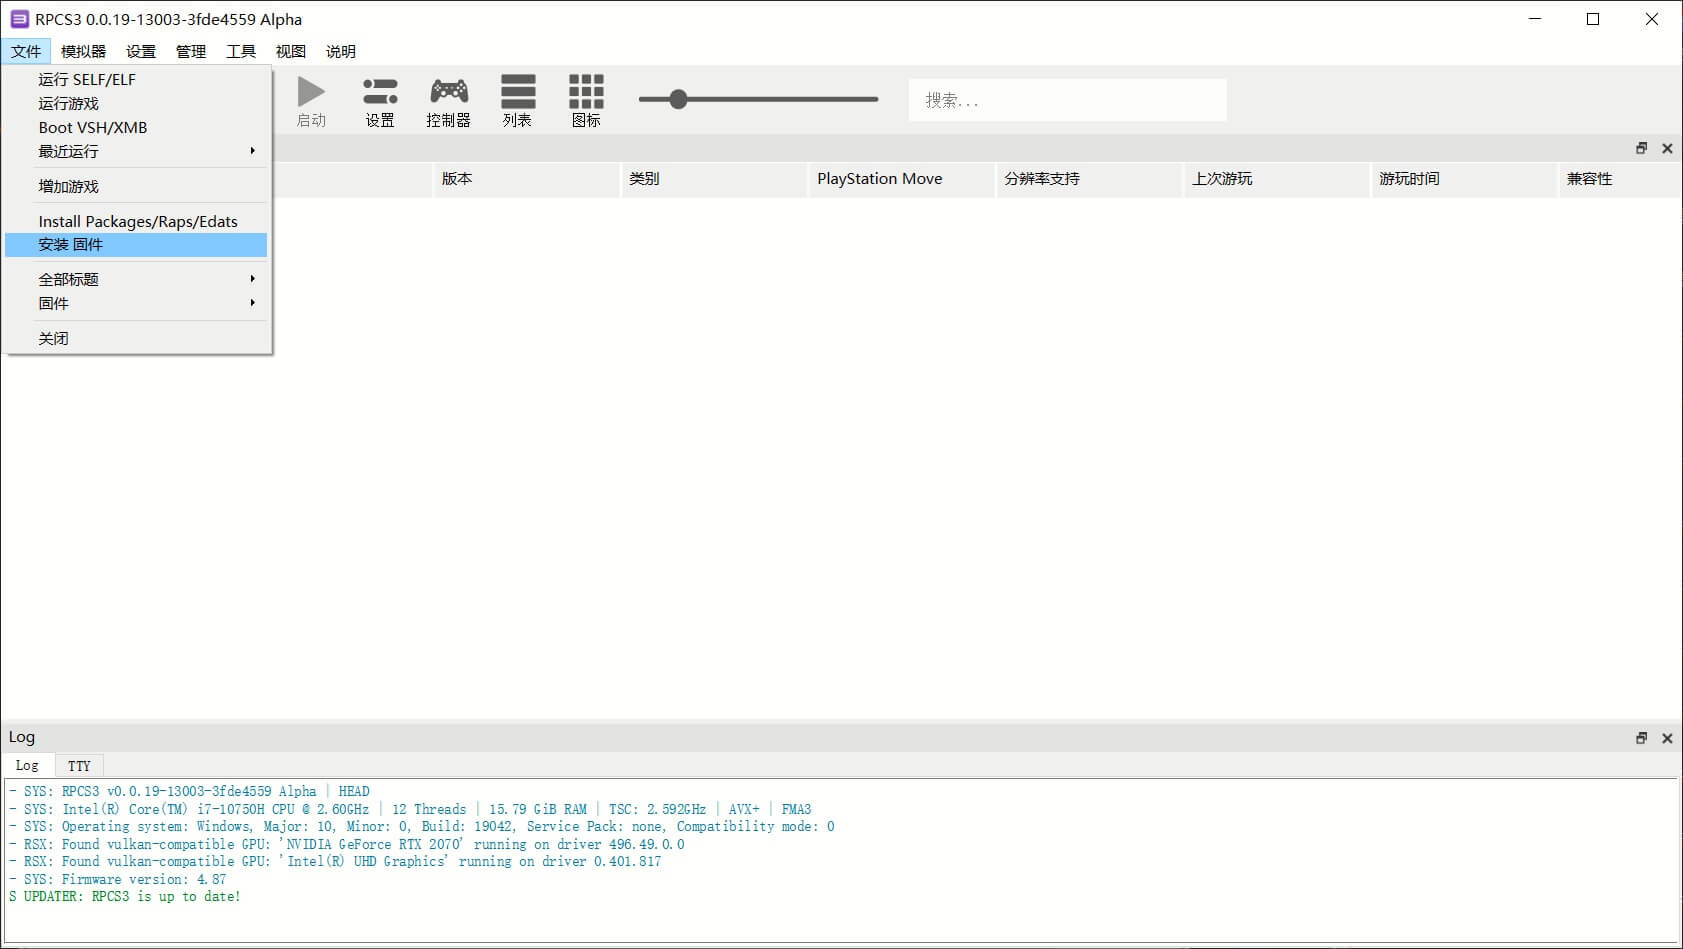
Task: Select 安装 固件 menu entry
Action: click(x=136, y=245)
